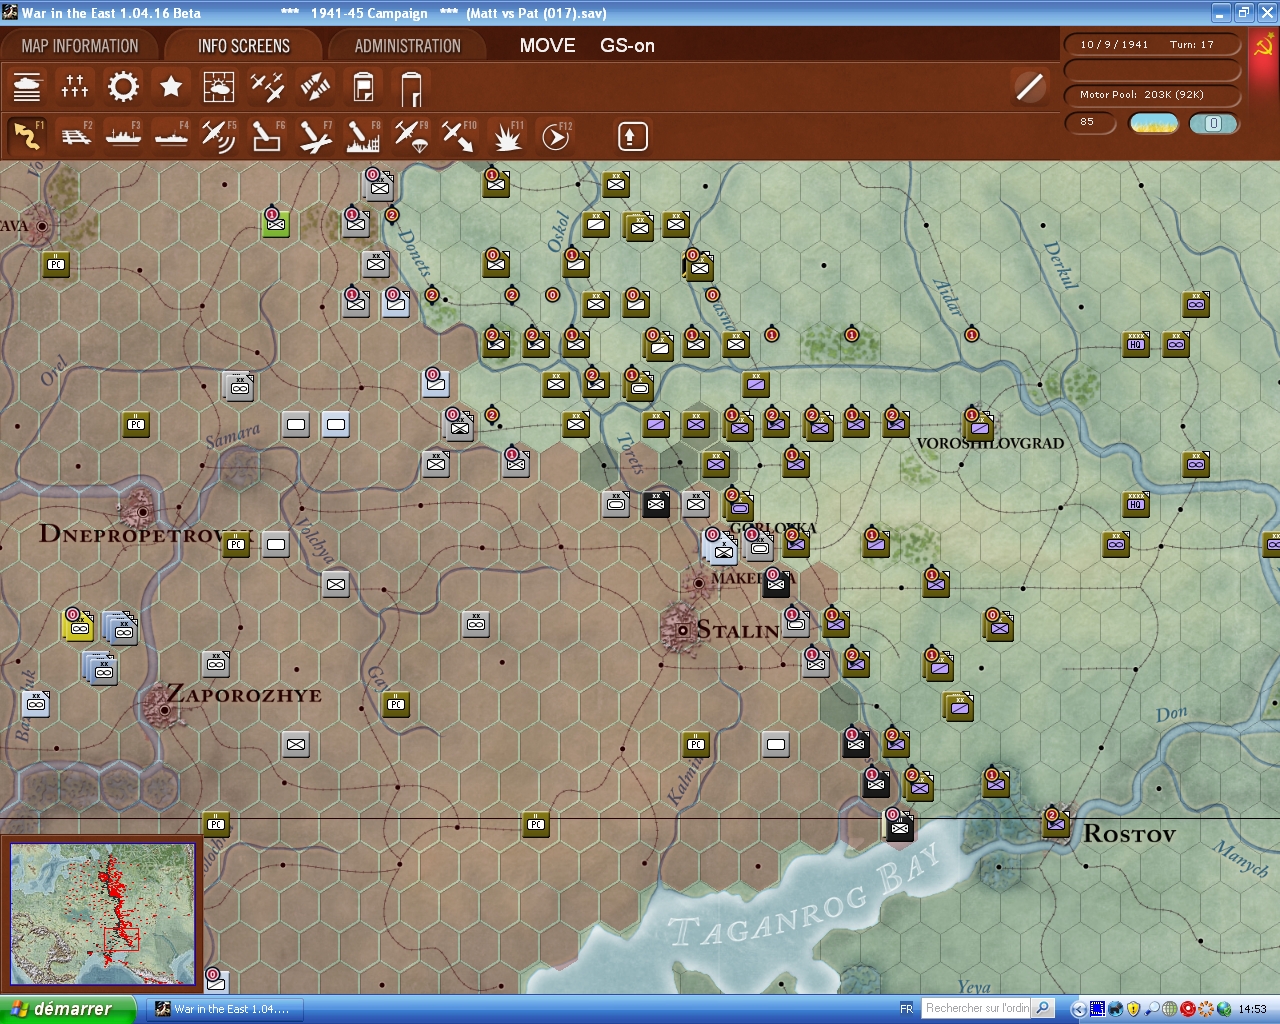Click the Zaporozhye city on the map
The height and width of the screenshot is (1024, 1280).
point(164,708)
